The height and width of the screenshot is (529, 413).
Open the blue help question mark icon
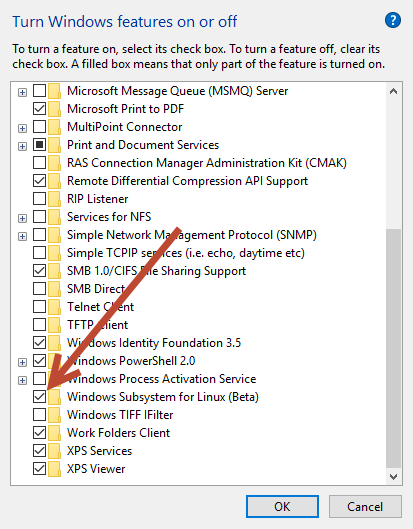393,20
